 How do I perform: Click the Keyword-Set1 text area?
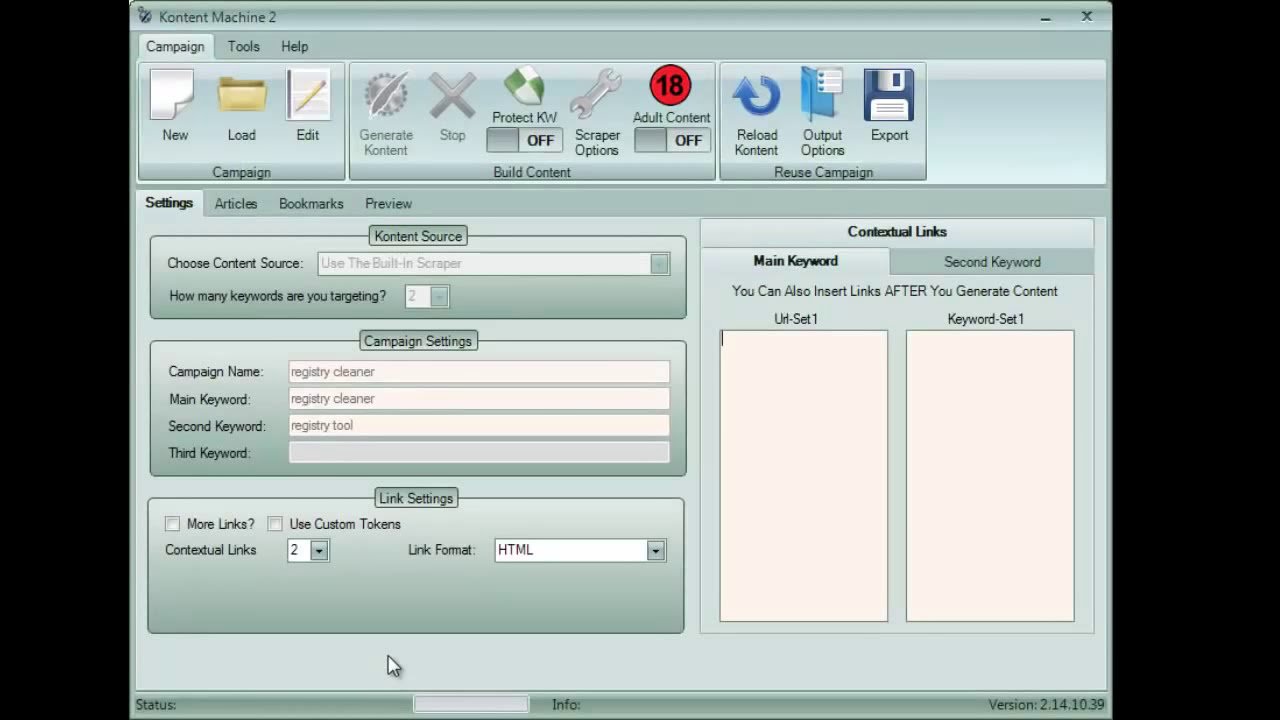point(990,476)
